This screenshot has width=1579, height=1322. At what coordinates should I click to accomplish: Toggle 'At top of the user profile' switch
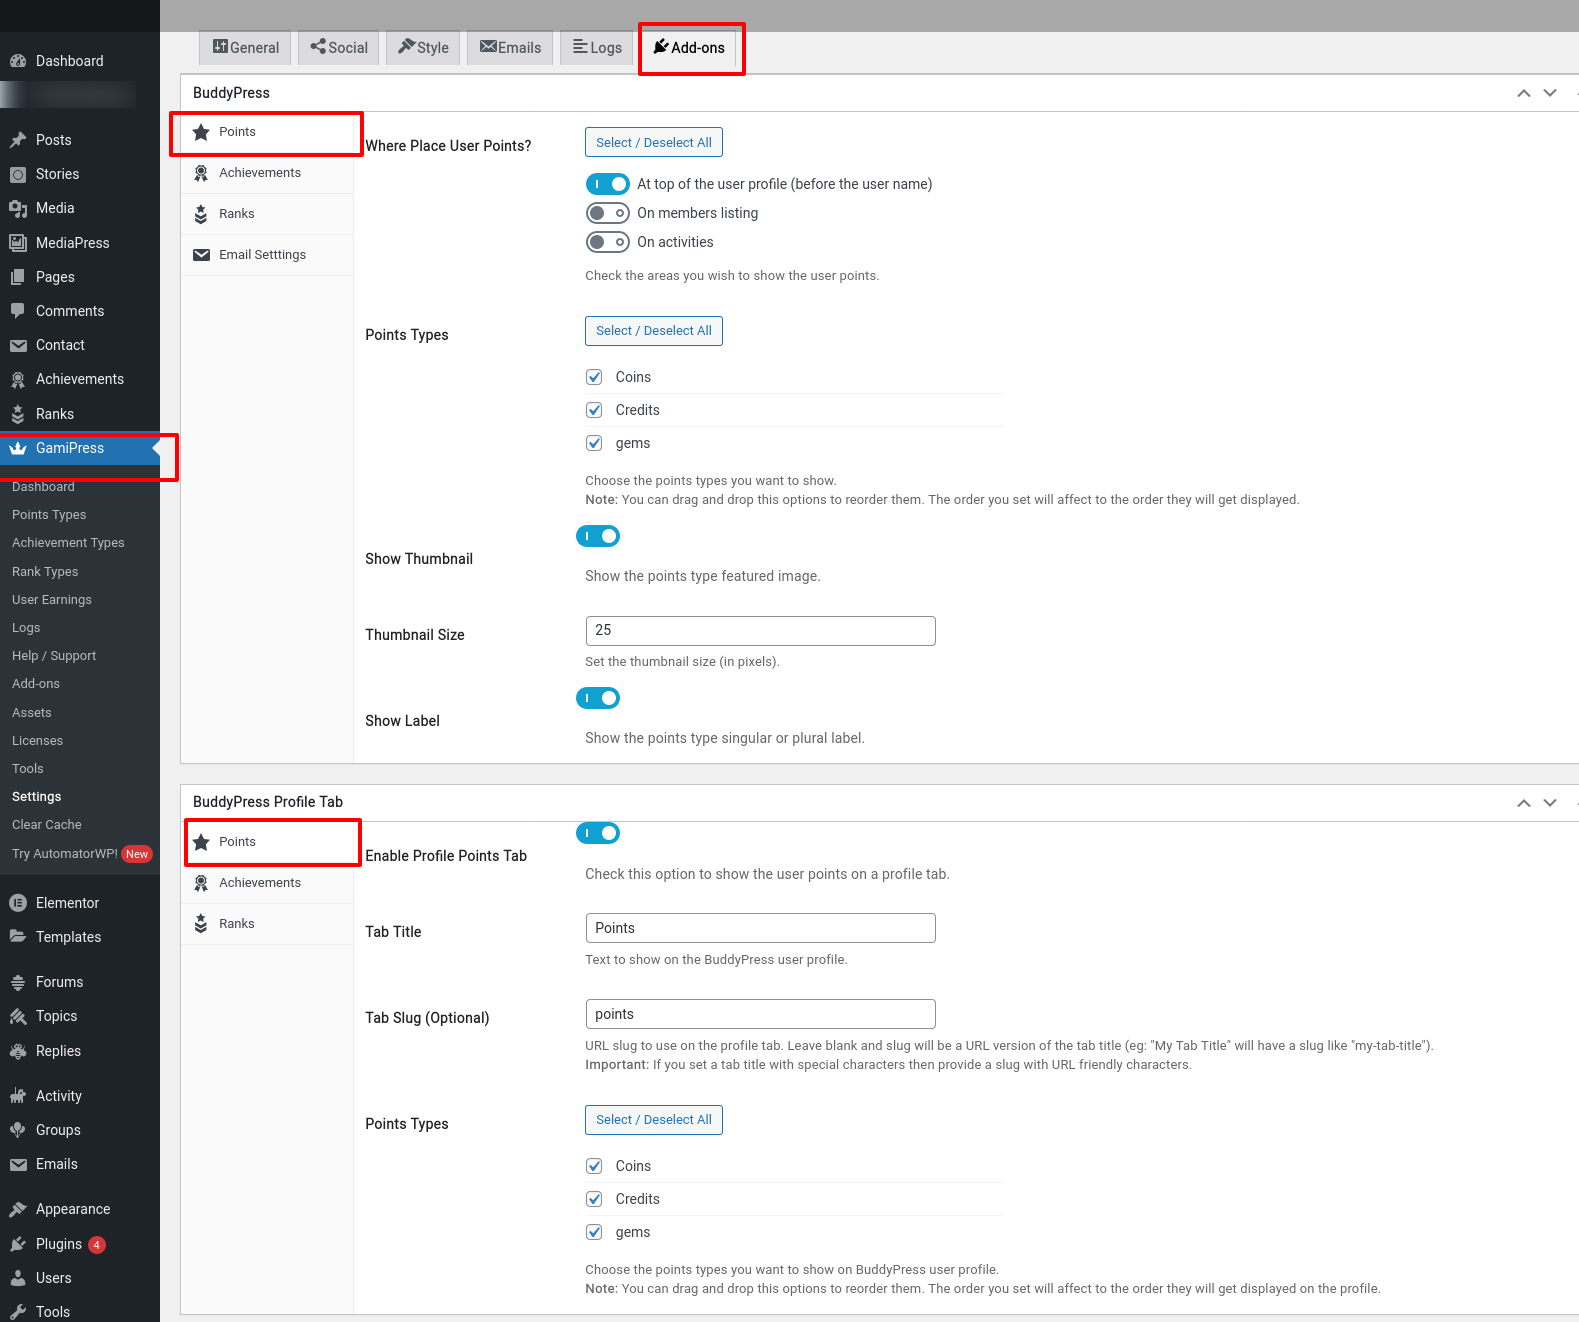[x=608, y=184]
